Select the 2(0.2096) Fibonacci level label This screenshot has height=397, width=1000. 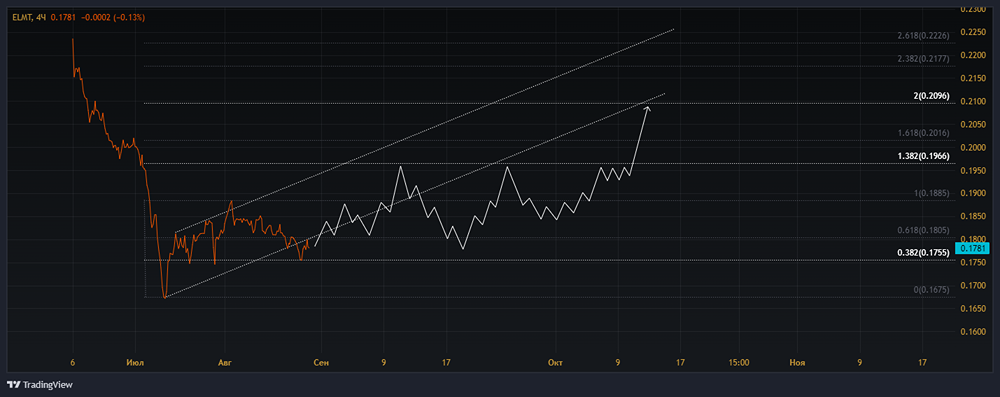click(x=931, y=96)
